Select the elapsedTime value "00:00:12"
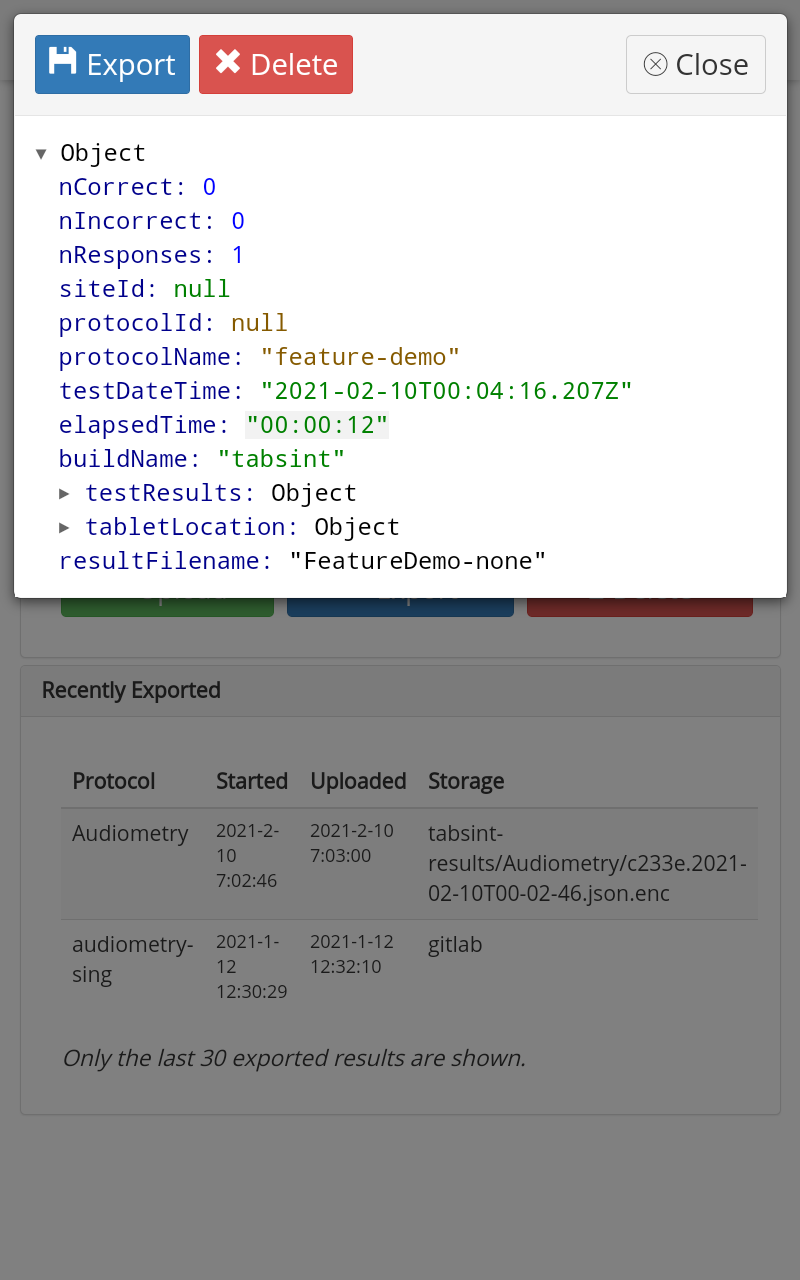 pyautogui.click(x=317, y=425)
